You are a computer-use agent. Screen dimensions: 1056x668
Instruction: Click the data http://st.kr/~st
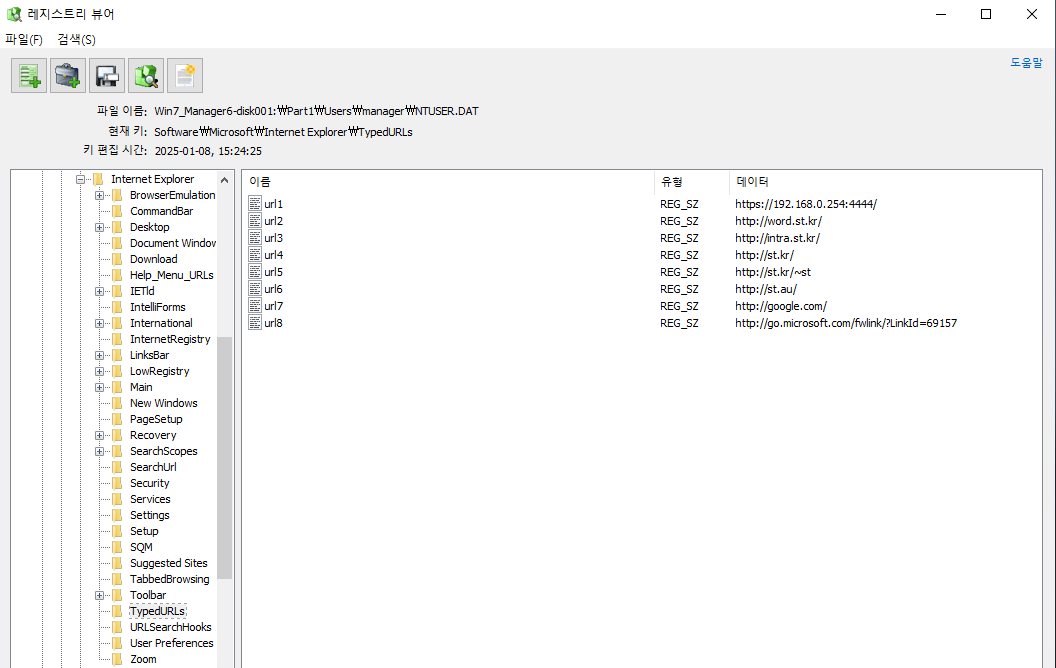pyautogui.click(x=773, y=272)
